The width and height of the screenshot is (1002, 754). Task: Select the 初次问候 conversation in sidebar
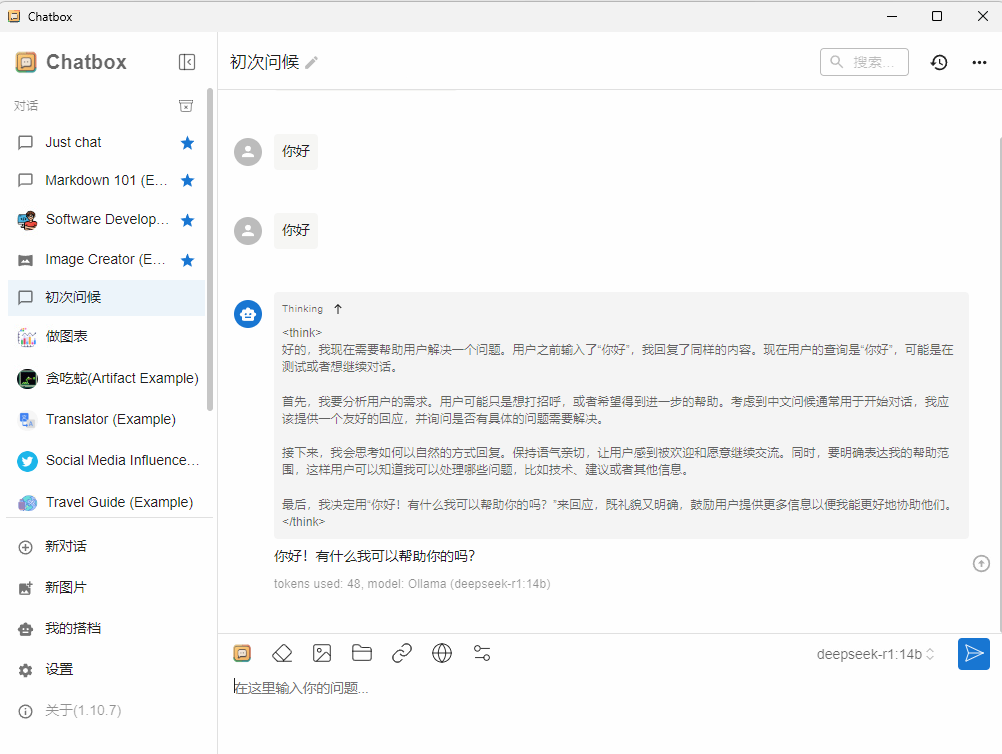click(x=106, y=297)
